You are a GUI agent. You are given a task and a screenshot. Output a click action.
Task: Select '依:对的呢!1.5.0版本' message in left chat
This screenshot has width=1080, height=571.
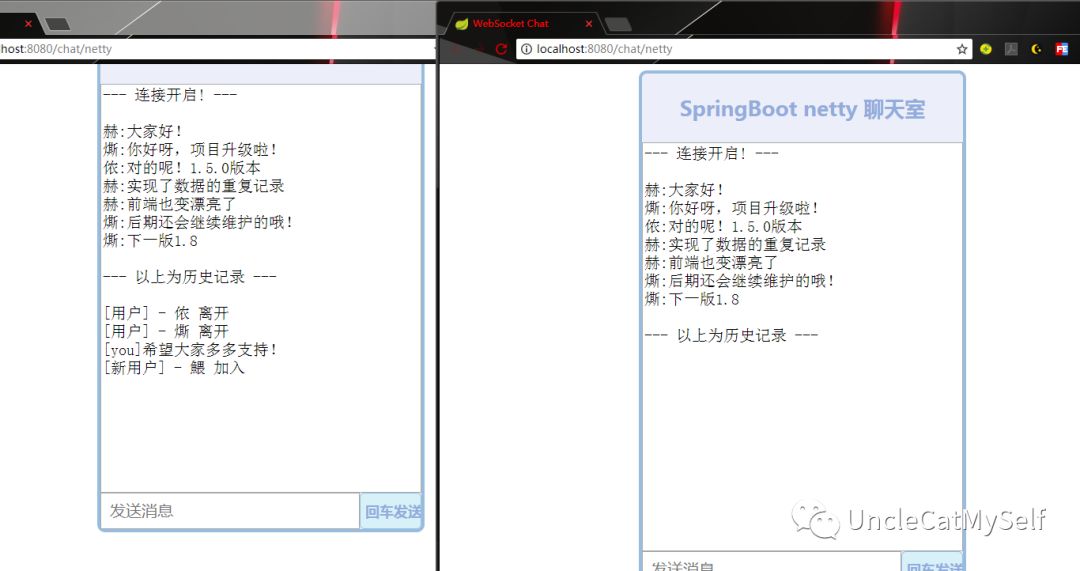(x=182, y=168)
